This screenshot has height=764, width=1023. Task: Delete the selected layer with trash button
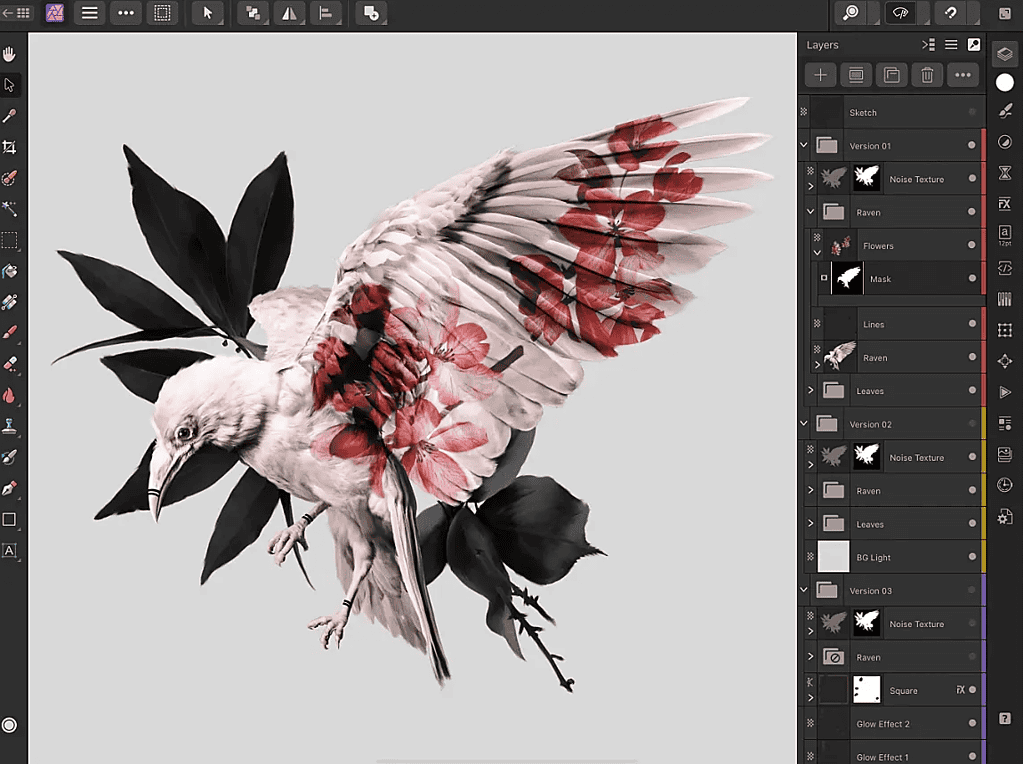tap(927, 75)
